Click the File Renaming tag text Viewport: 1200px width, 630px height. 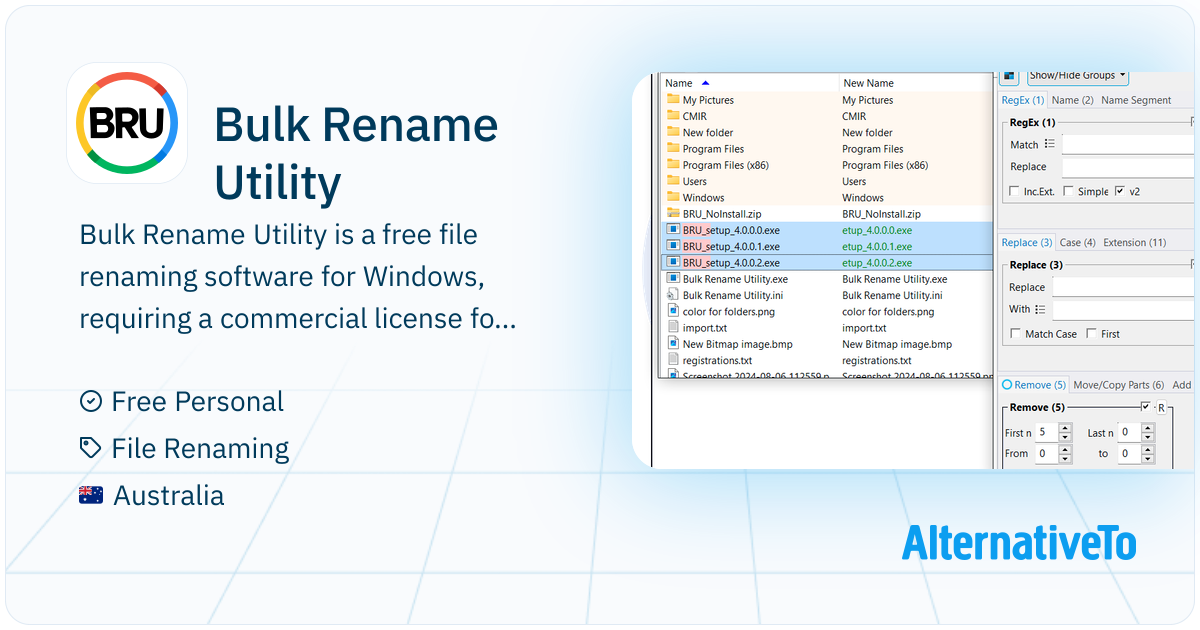(x=200, y=449)
